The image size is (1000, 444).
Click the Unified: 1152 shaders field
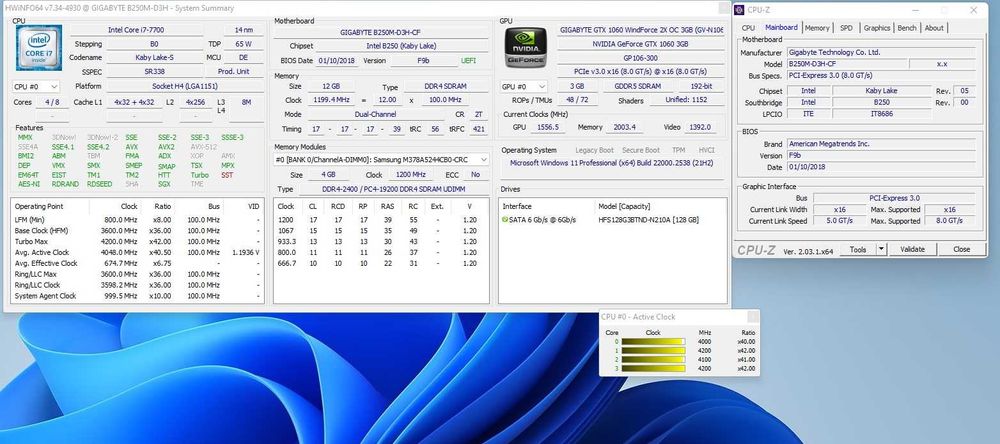click(688, 100)
